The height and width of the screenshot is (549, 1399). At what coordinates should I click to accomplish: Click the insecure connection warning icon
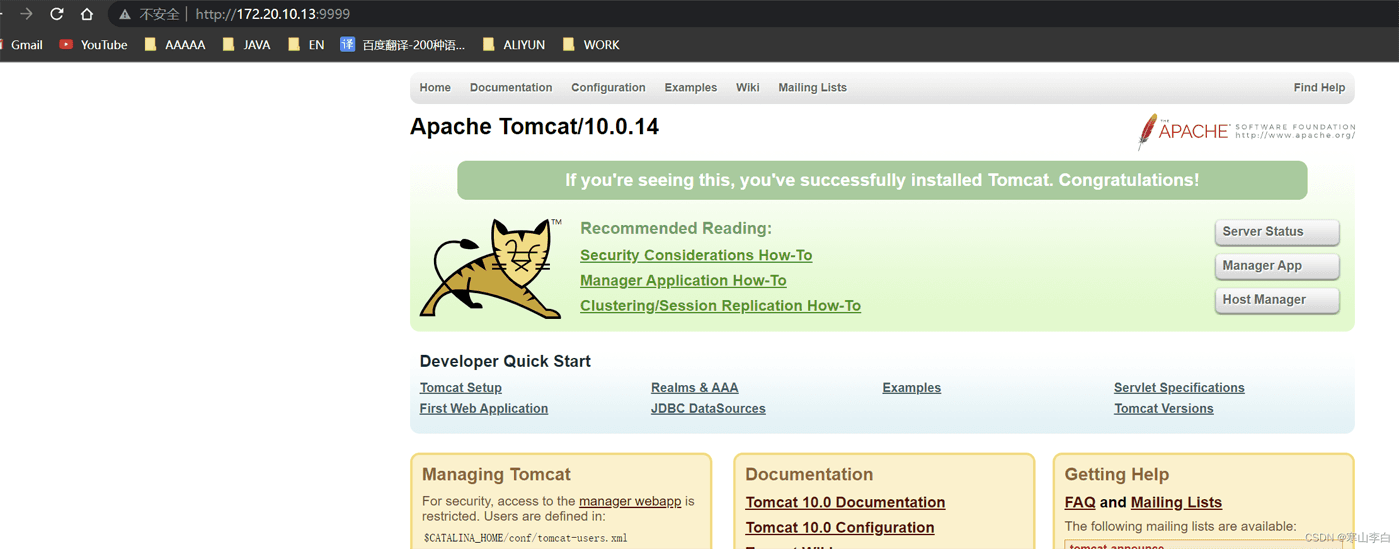[x=124, y=15]
